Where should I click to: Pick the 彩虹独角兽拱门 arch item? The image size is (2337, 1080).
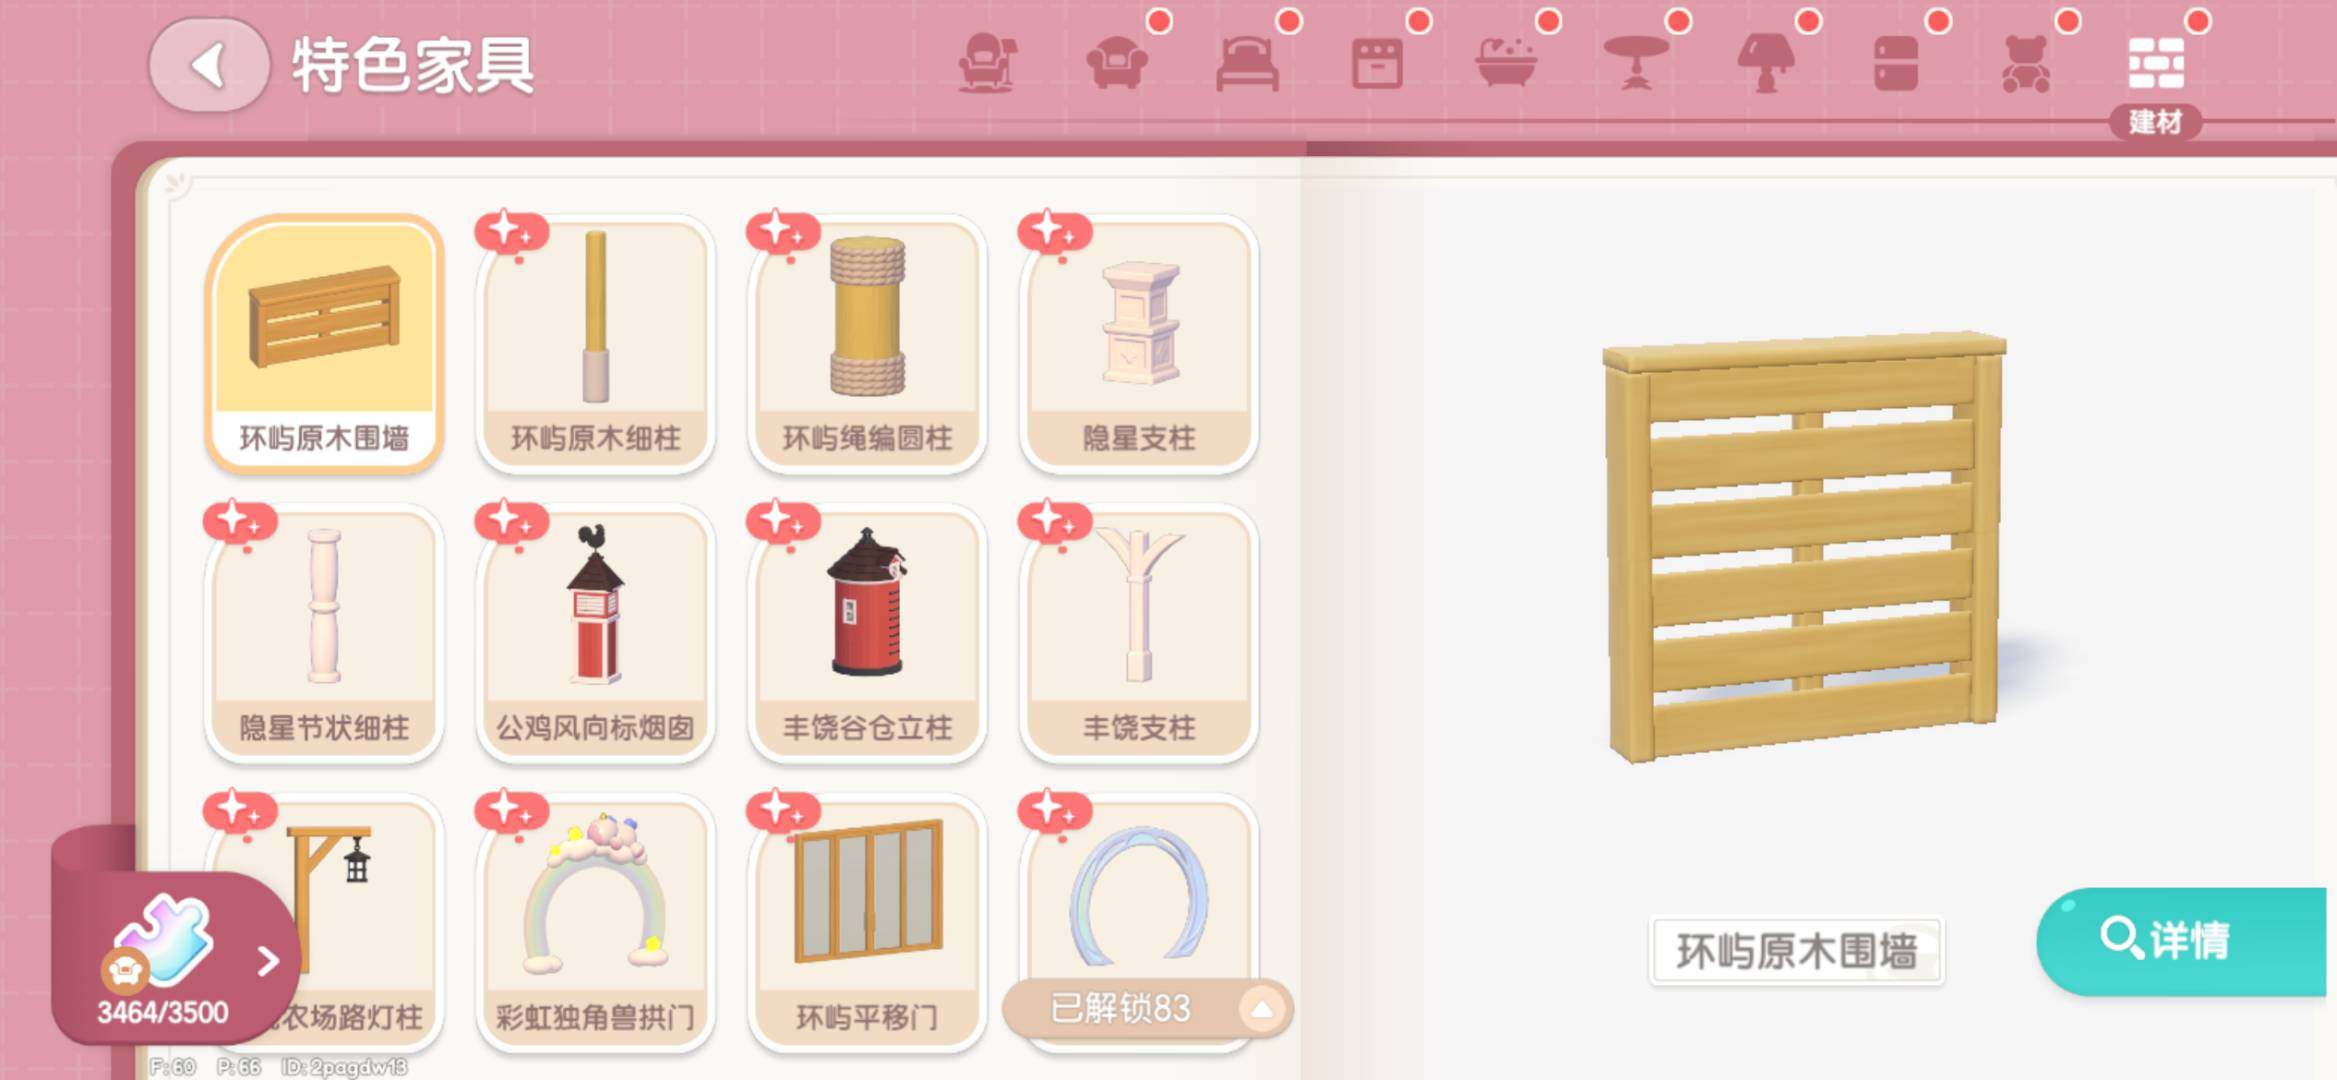595,922
